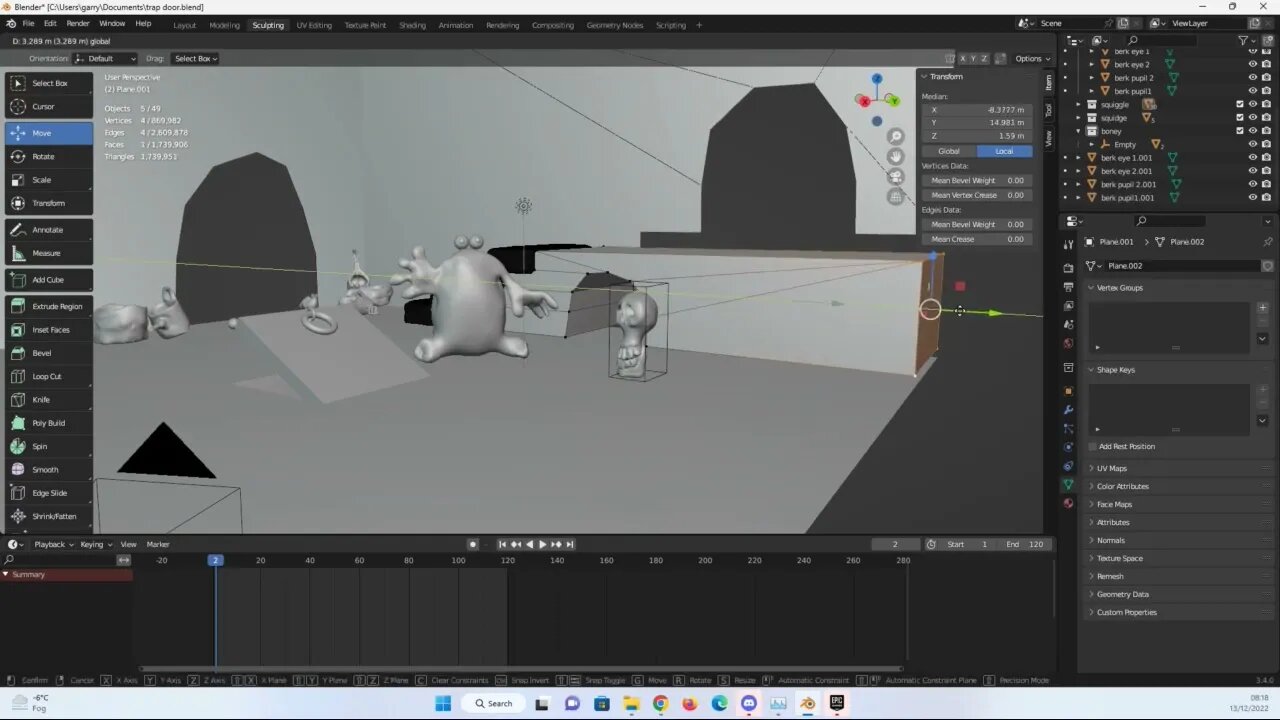The width and height of the screenshot is (1280, 720).
Task: Open Discord from the taskbar
Action: coord(749,703)
